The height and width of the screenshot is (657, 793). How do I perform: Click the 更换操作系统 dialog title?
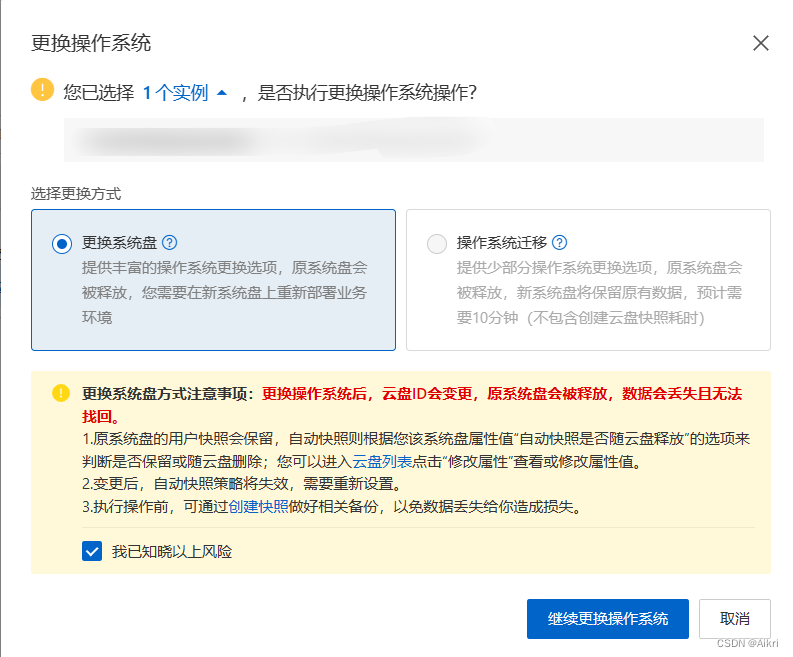pyautogui.click(x=91, y=43)
